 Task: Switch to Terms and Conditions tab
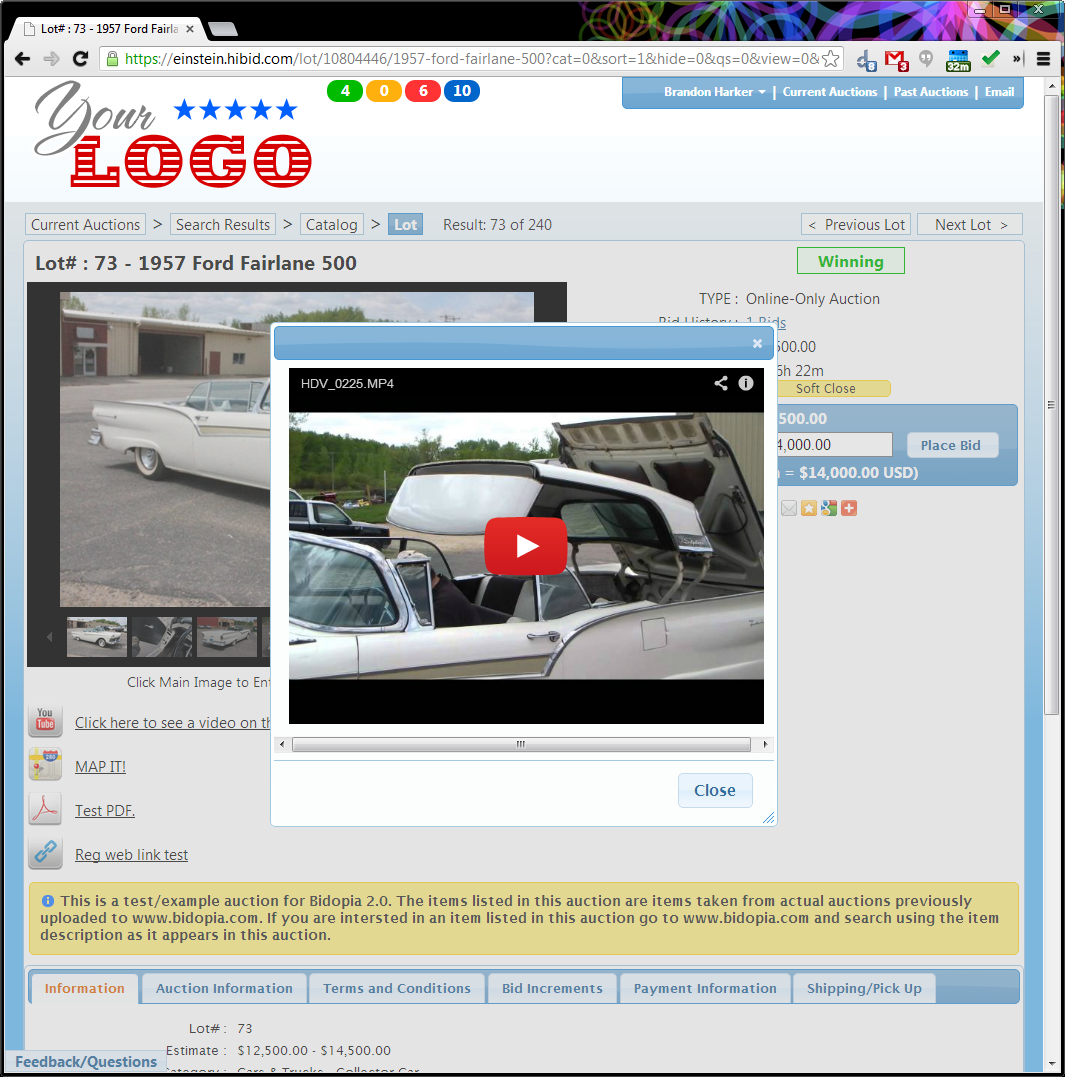click(397, 988)
